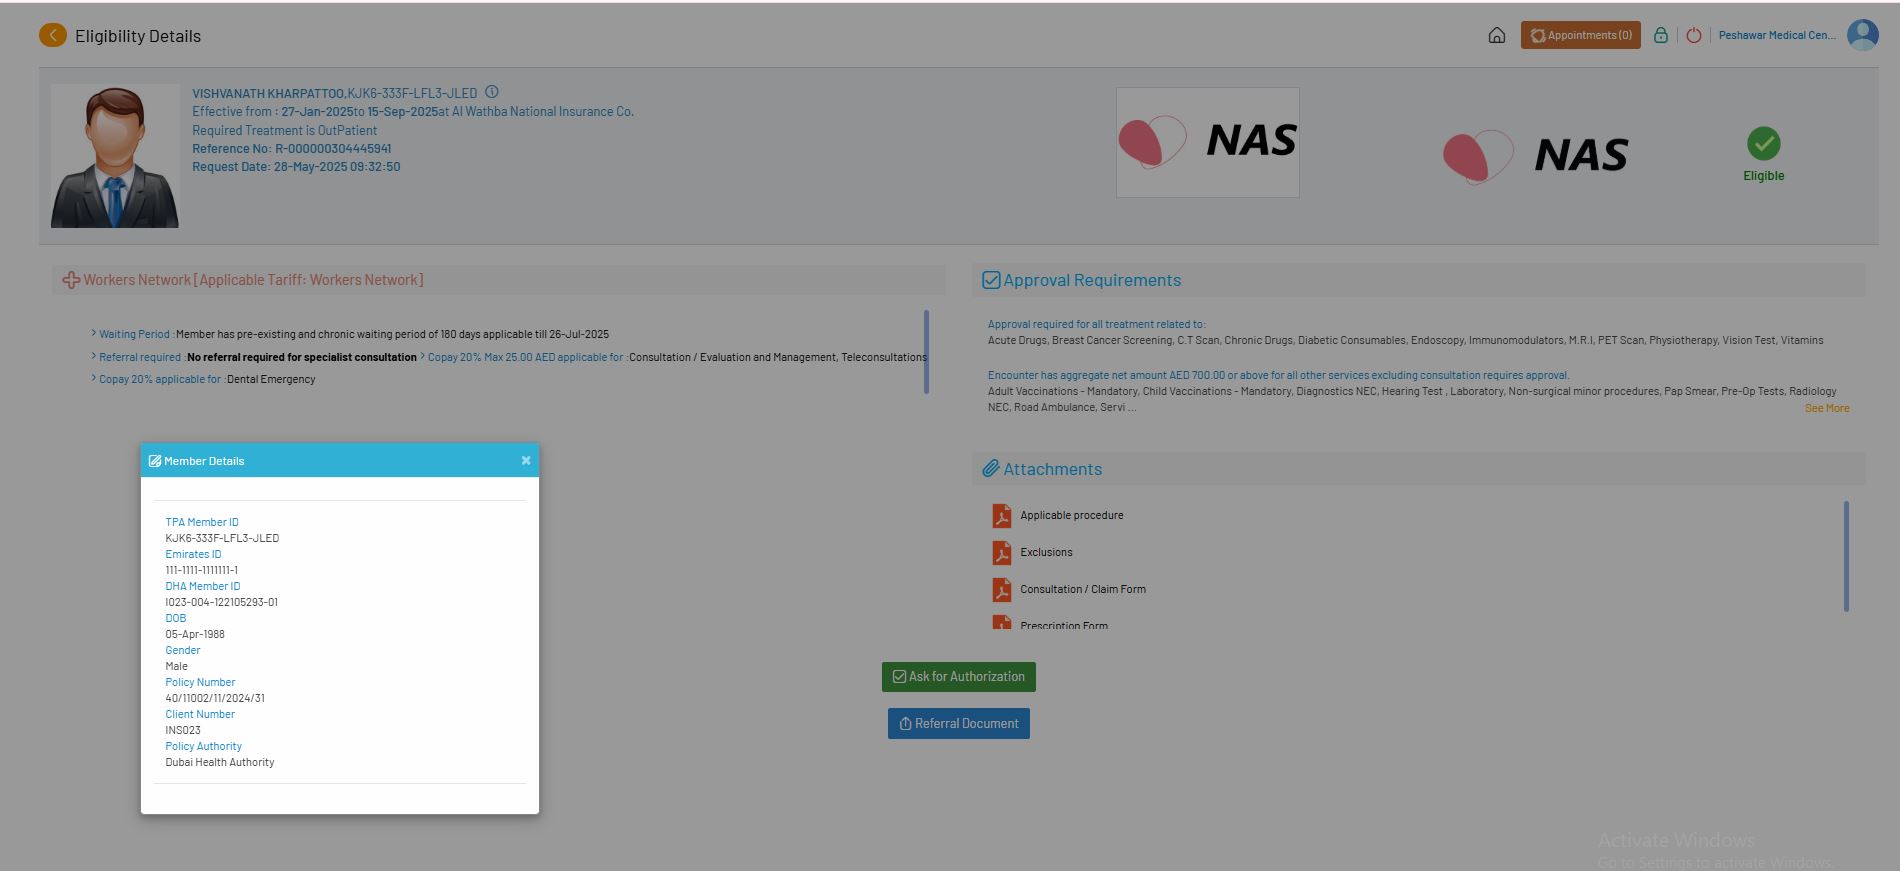Click the unboxed NAS logo beside Eligible
Image resolution: width=1900 pixels, height=871 pixels.
click(1536, 155)
